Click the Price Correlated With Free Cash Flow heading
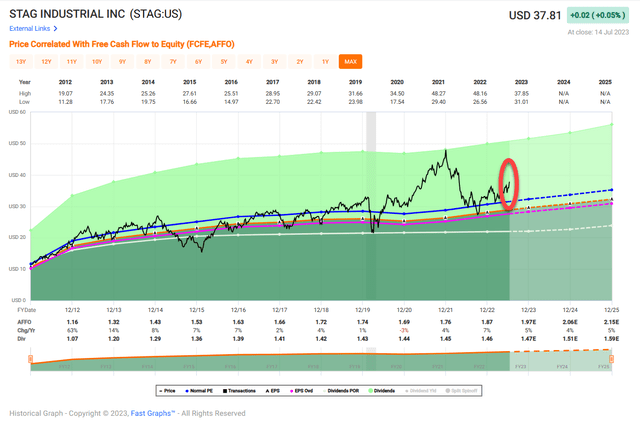Image resolution: width=640 pixels, height=421 pixels. click(122, 44)
